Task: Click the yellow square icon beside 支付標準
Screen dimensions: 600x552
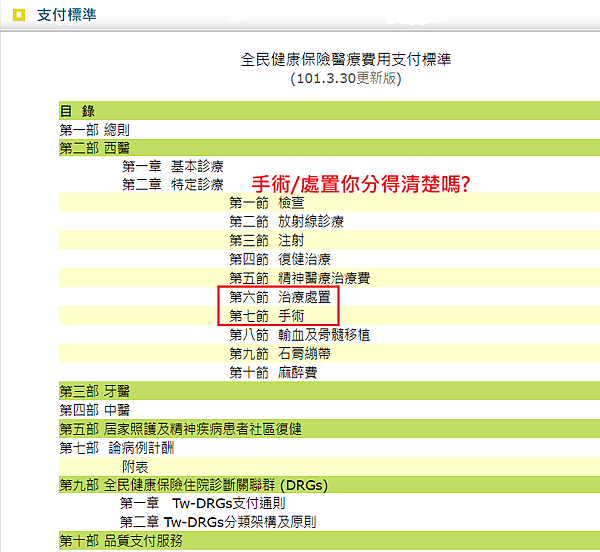Action: (x=19, y=15)
